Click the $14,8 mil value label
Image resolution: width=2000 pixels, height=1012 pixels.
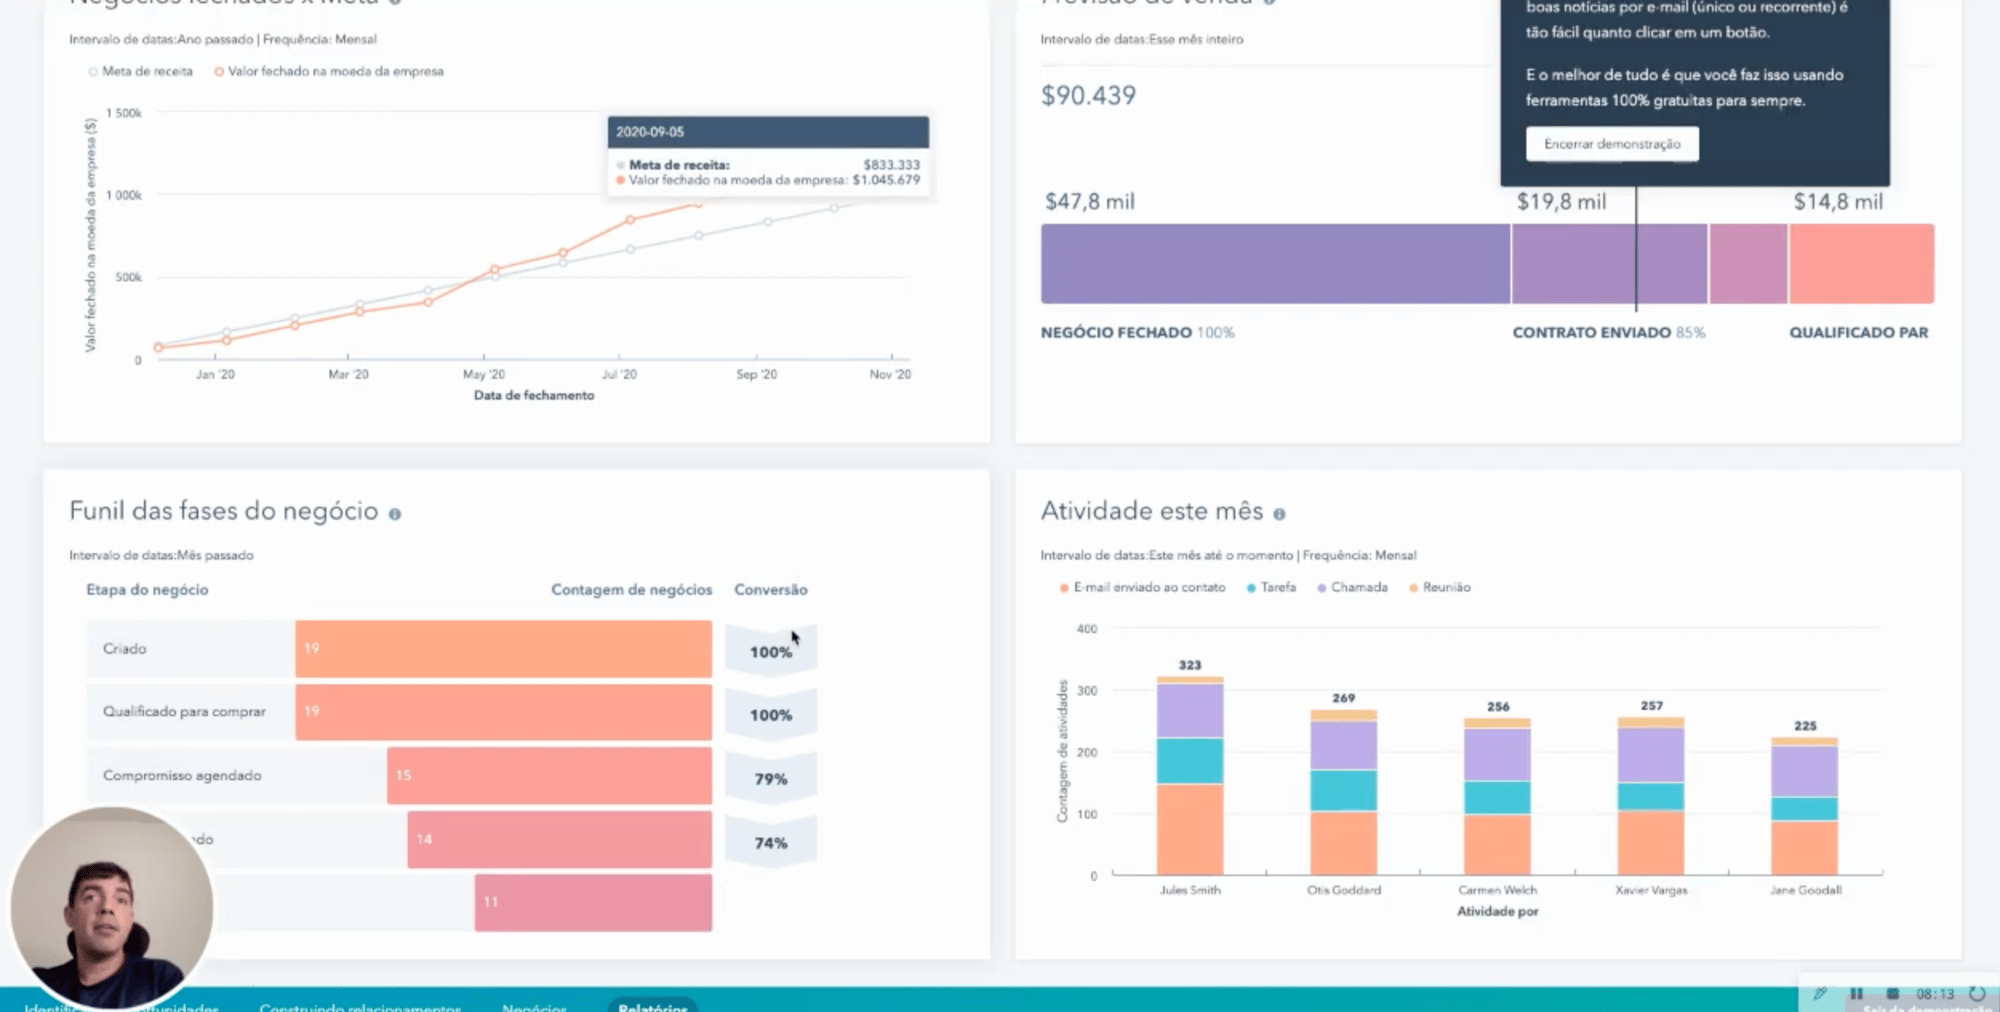pos(1838,202)
